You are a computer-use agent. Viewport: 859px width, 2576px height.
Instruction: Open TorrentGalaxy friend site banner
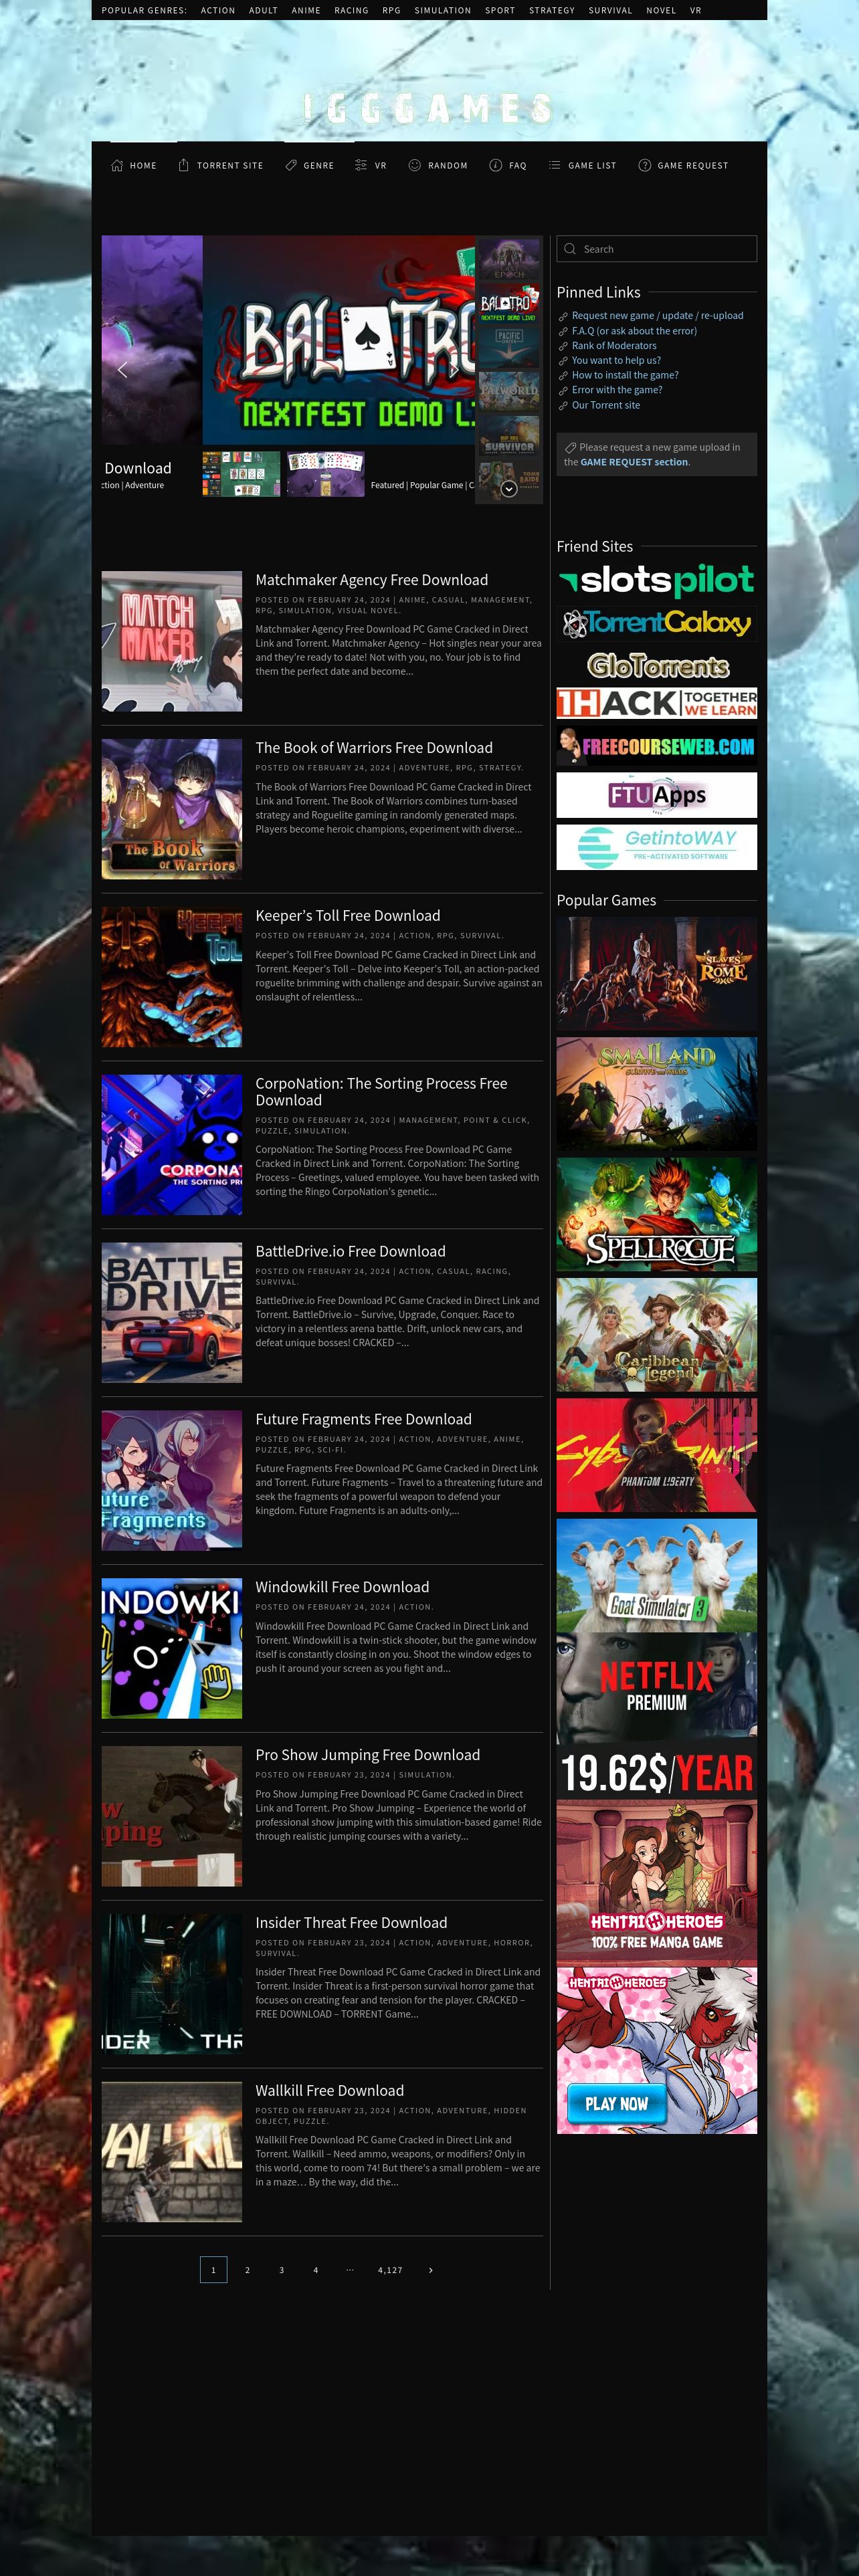point(657,624)
